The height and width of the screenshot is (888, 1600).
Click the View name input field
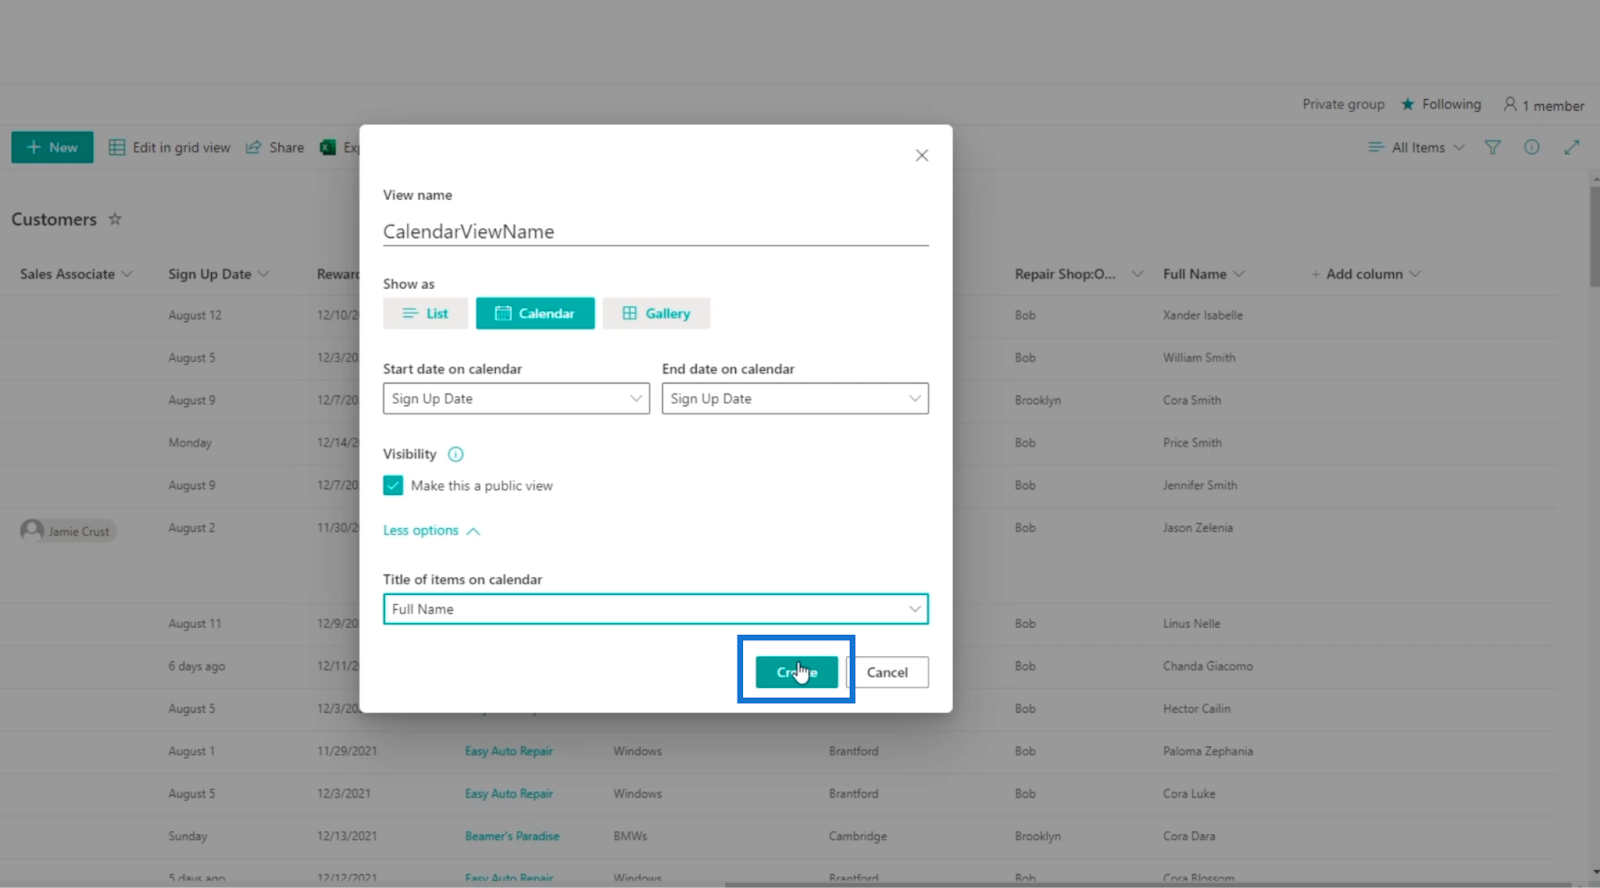[655, 232]
